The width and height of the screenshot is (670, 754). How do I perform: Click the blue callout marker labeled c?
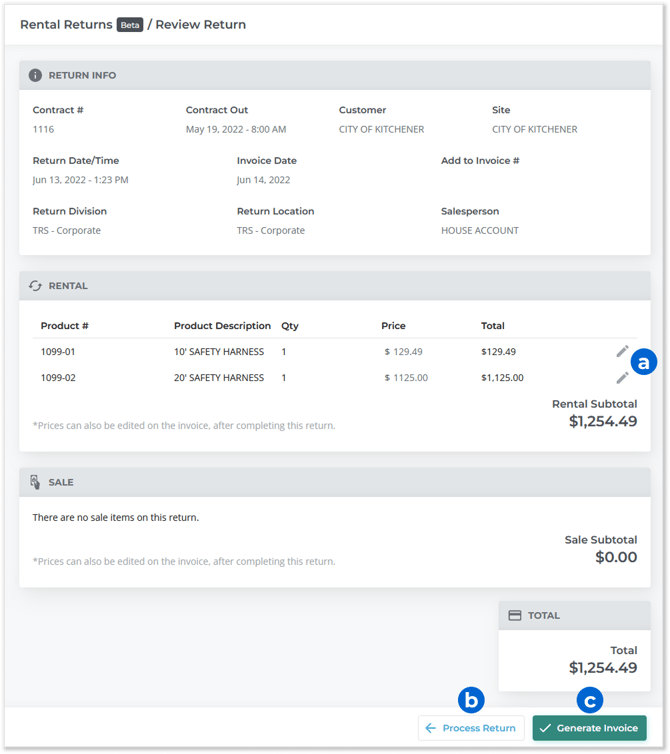pyautogui.click(x=590, y=700)
